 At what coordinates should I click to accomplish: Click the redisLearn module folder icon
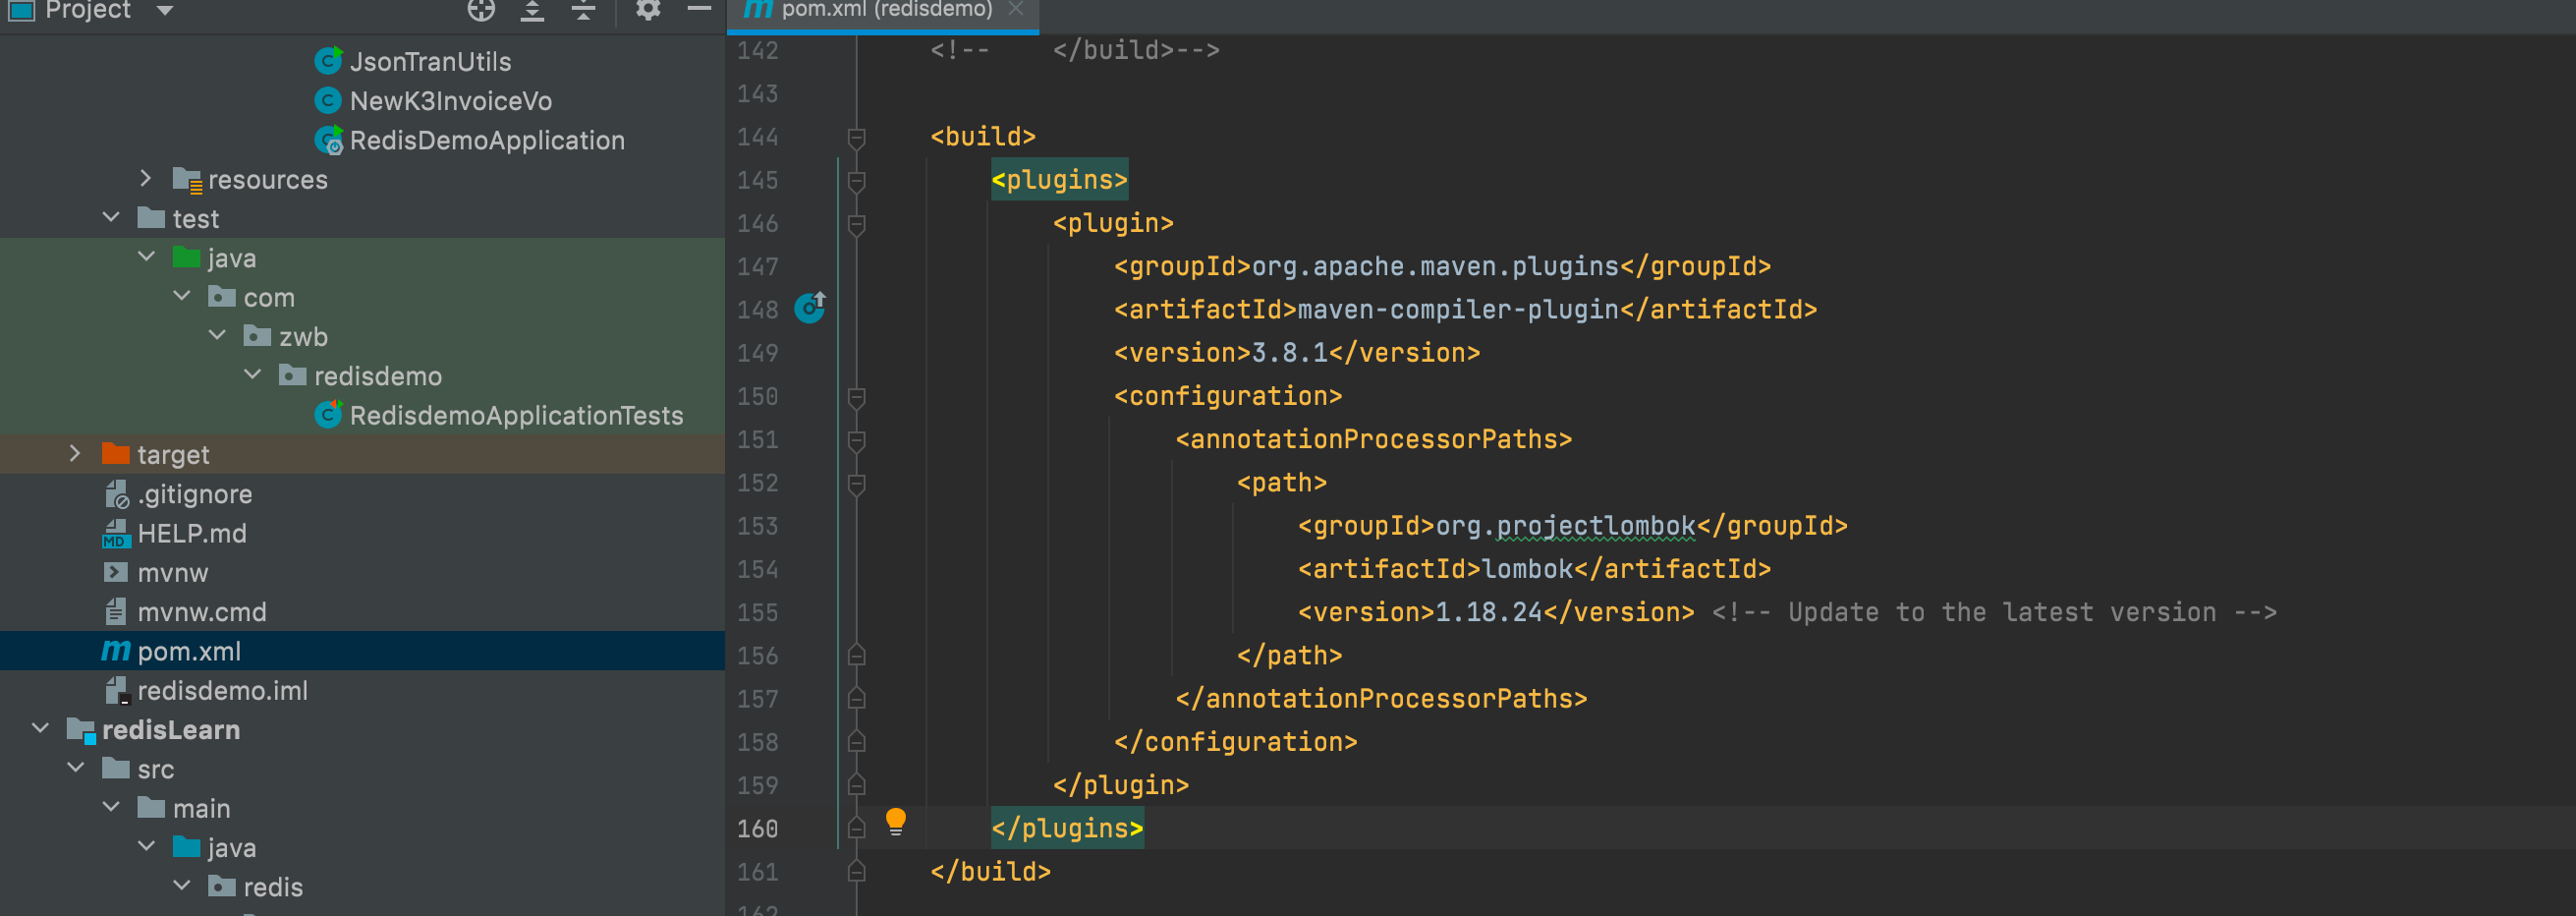click(x=81, y=730)
